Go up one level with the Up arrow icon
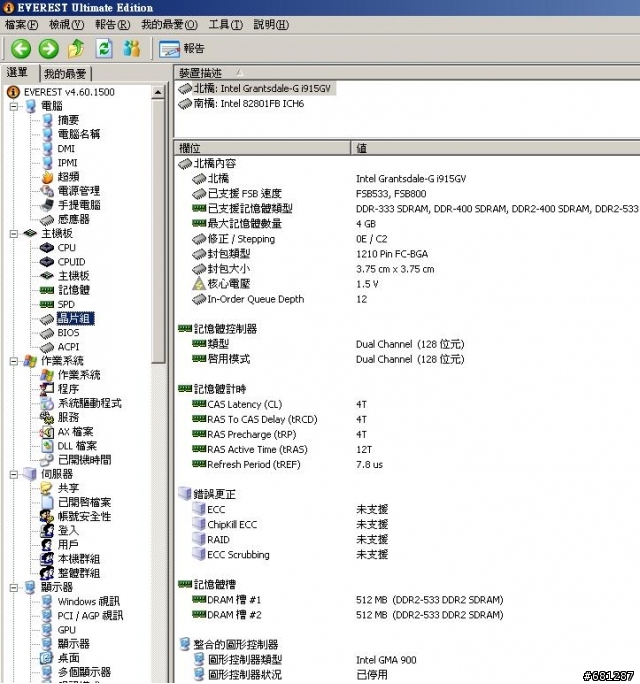The width and height of the screenshot is (640, 684). click(x=76, y=48)
